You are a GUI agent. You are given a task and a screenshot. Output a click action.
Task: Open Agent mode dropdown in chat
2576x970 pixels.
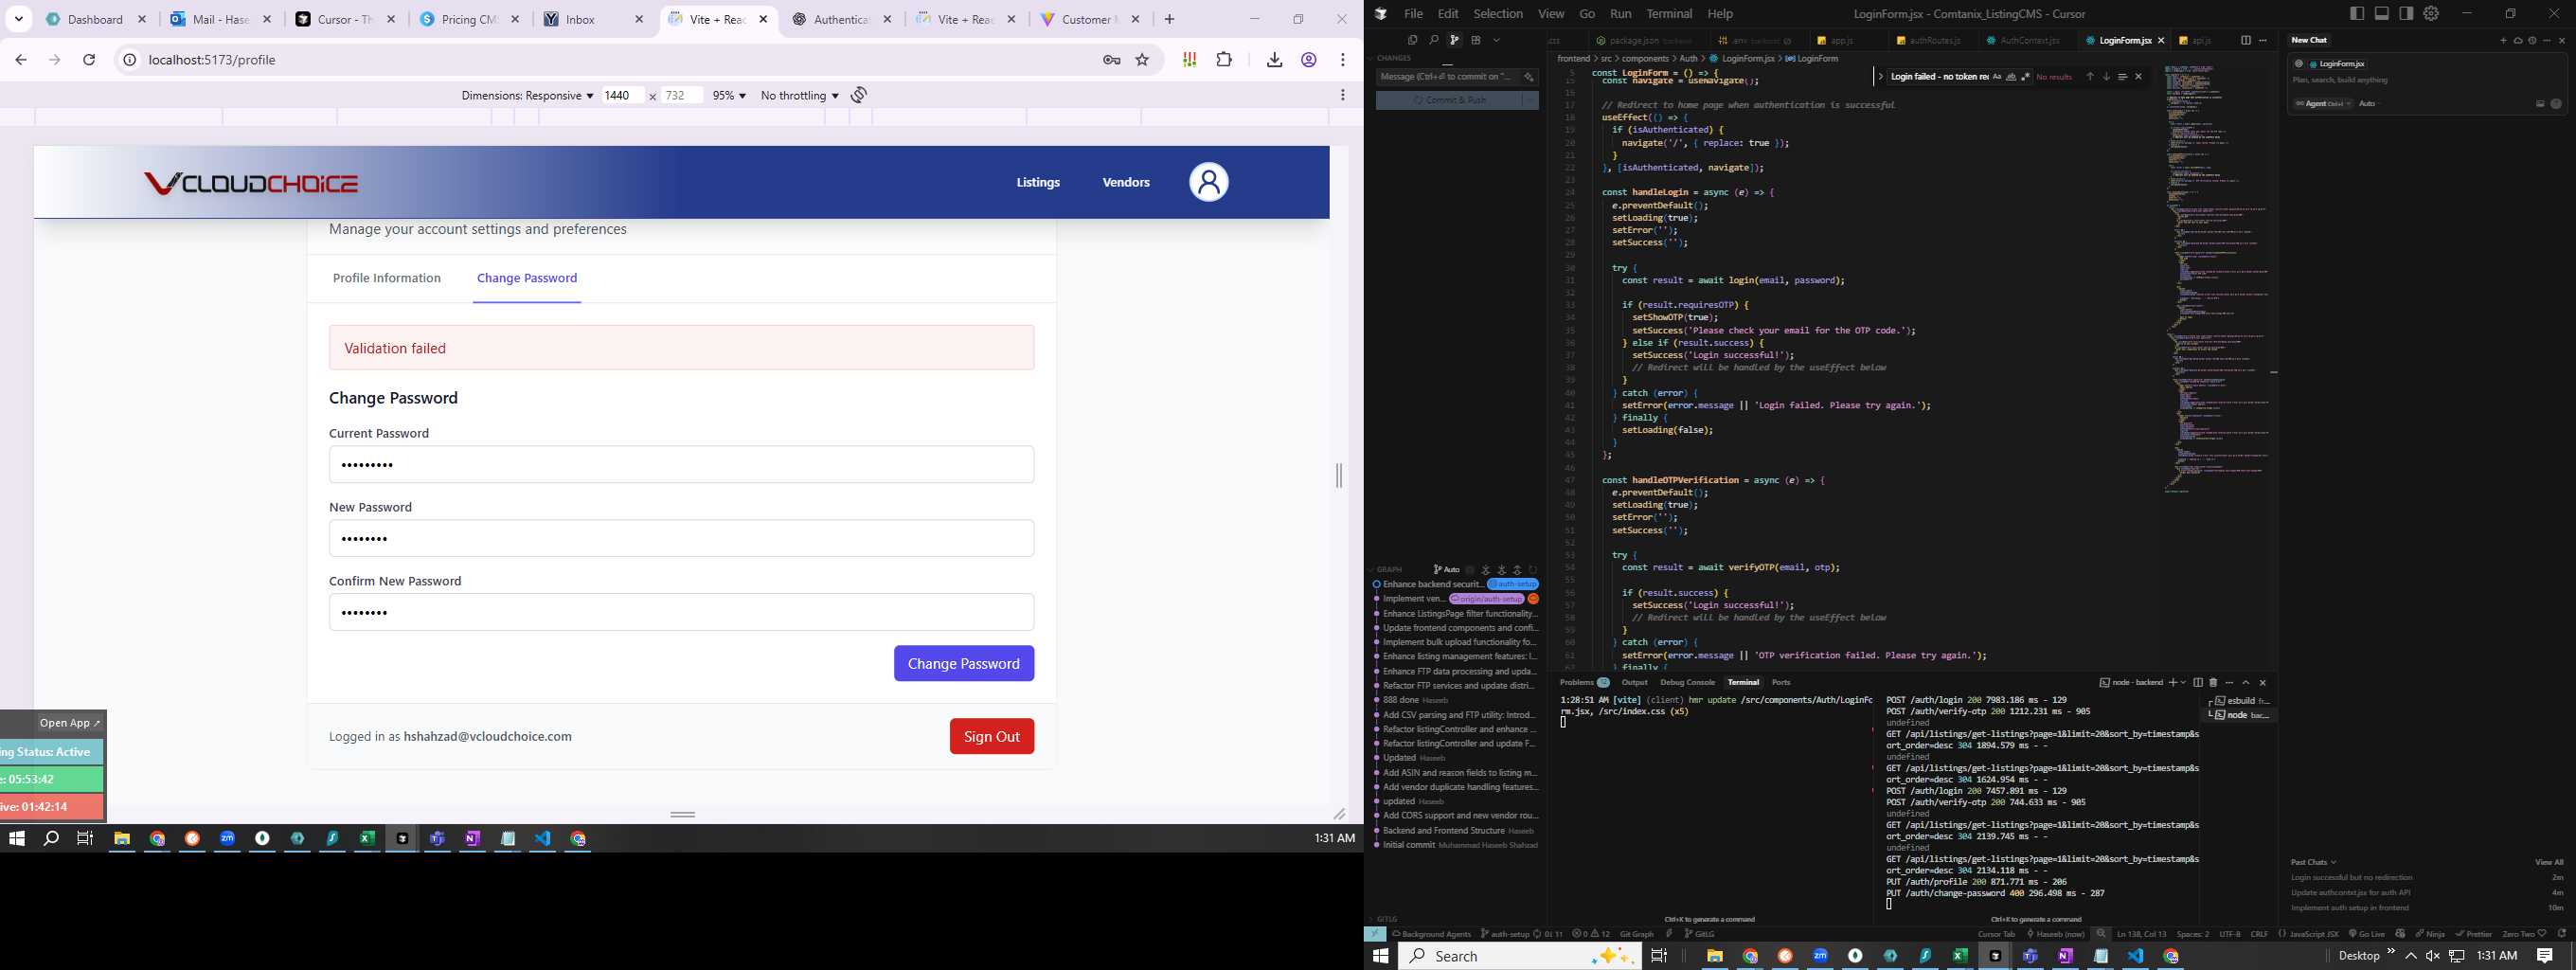click(x=2324, y=104)
